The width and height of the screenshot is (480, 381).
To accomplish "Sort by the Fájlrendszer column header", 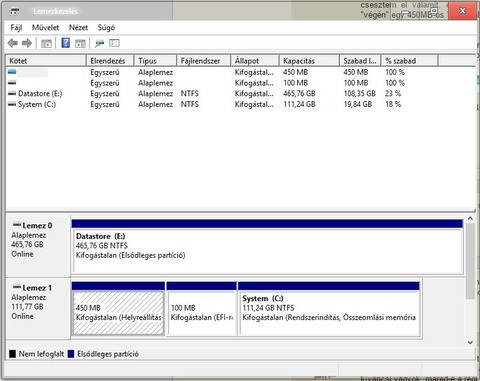I will [203, 61].
